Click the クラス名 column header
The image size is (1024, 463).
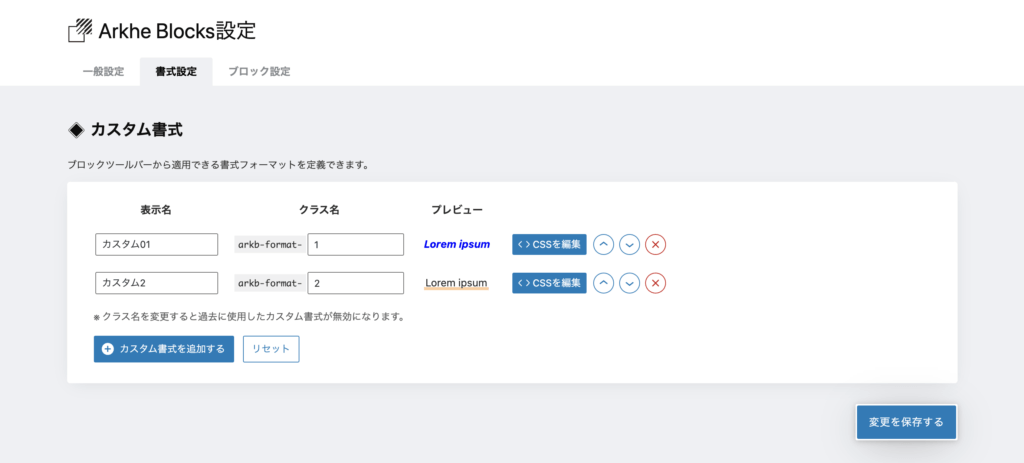point(319,210)
